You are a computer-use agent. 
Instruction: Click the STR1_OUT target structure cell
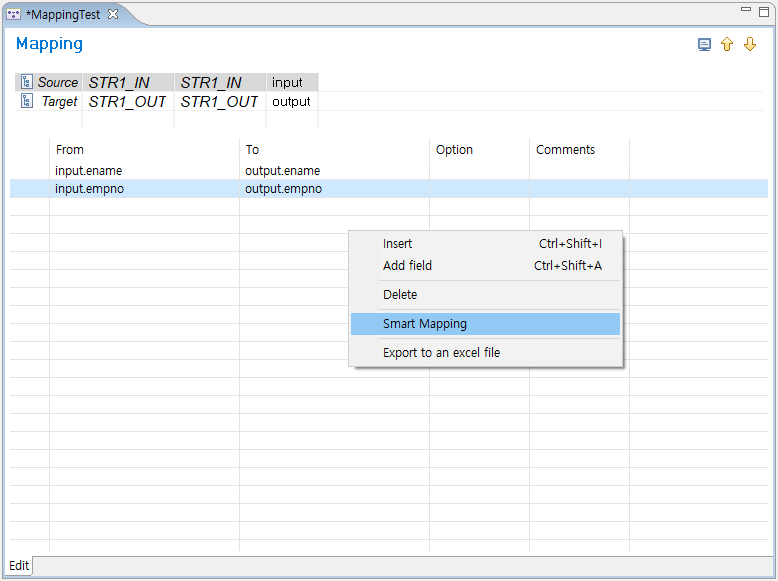click(127, 101)
